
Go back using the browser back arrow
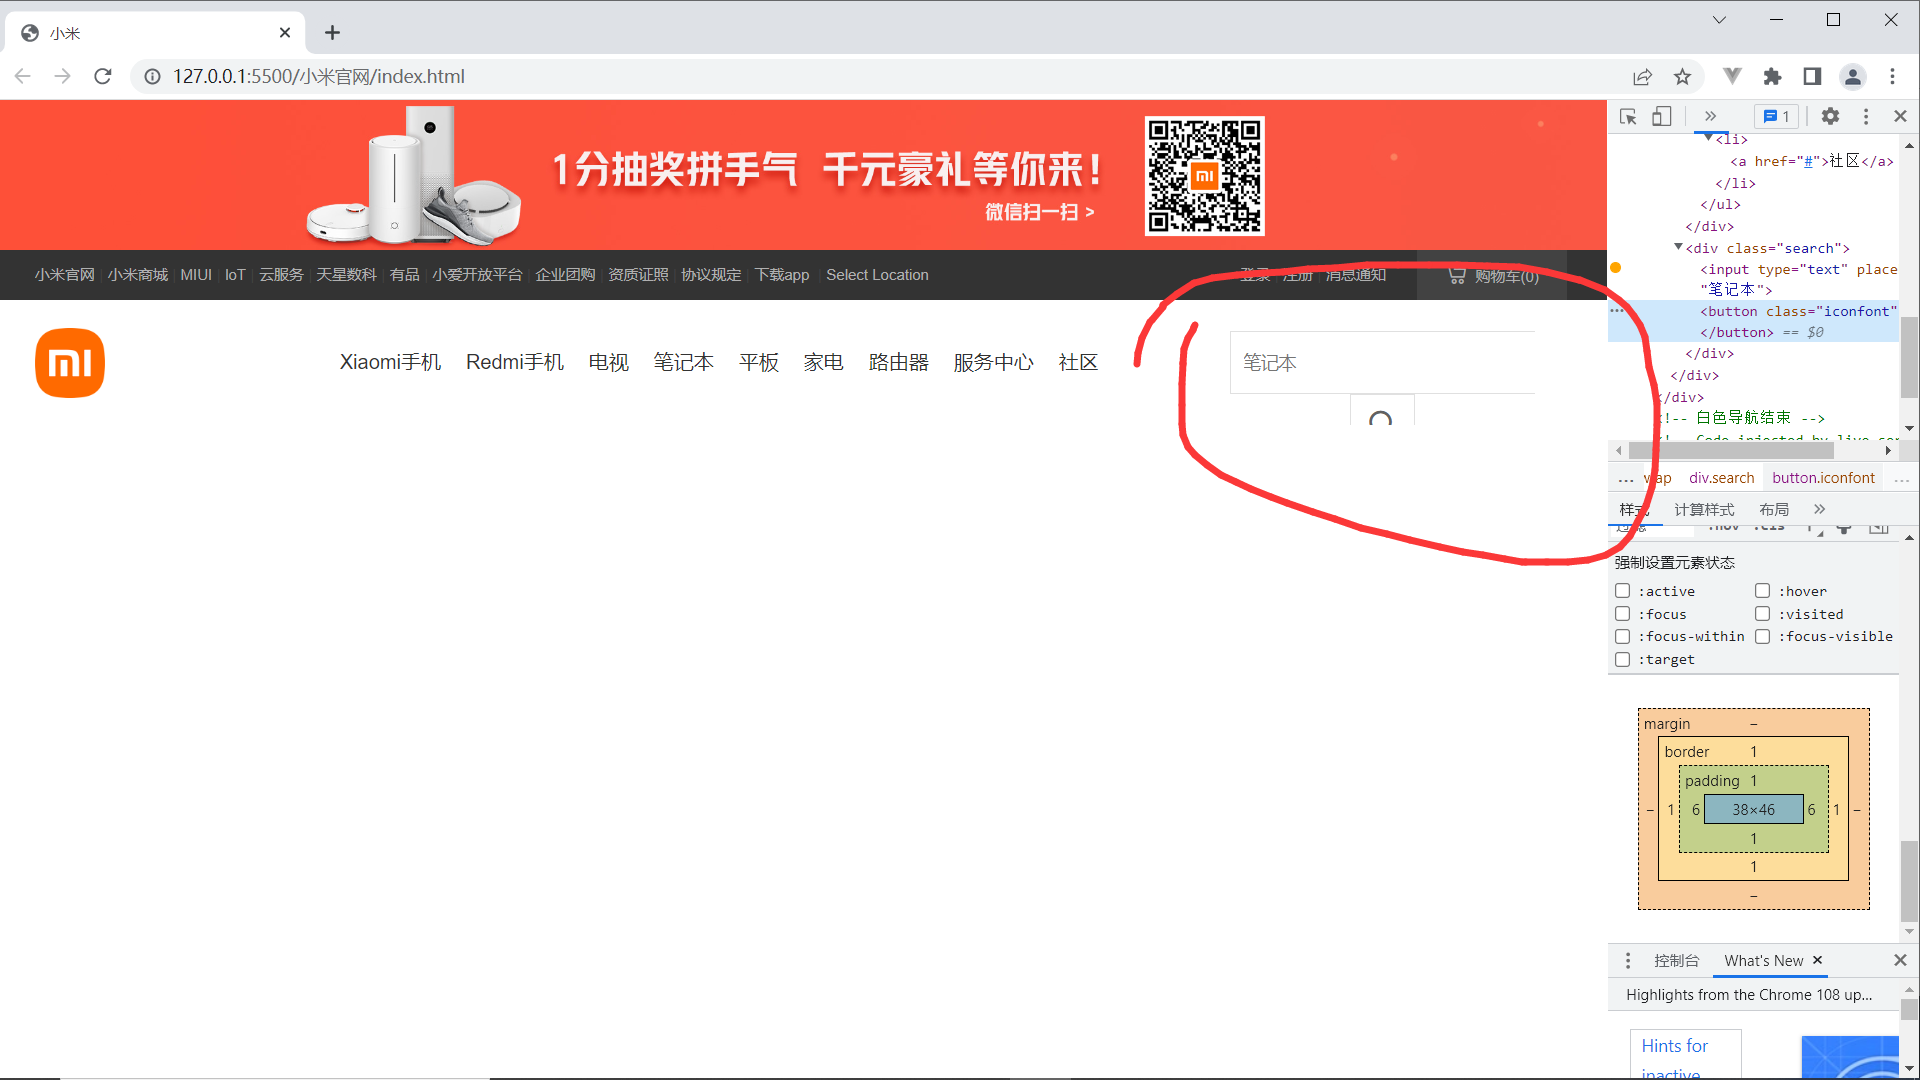[x=23, y=76]
